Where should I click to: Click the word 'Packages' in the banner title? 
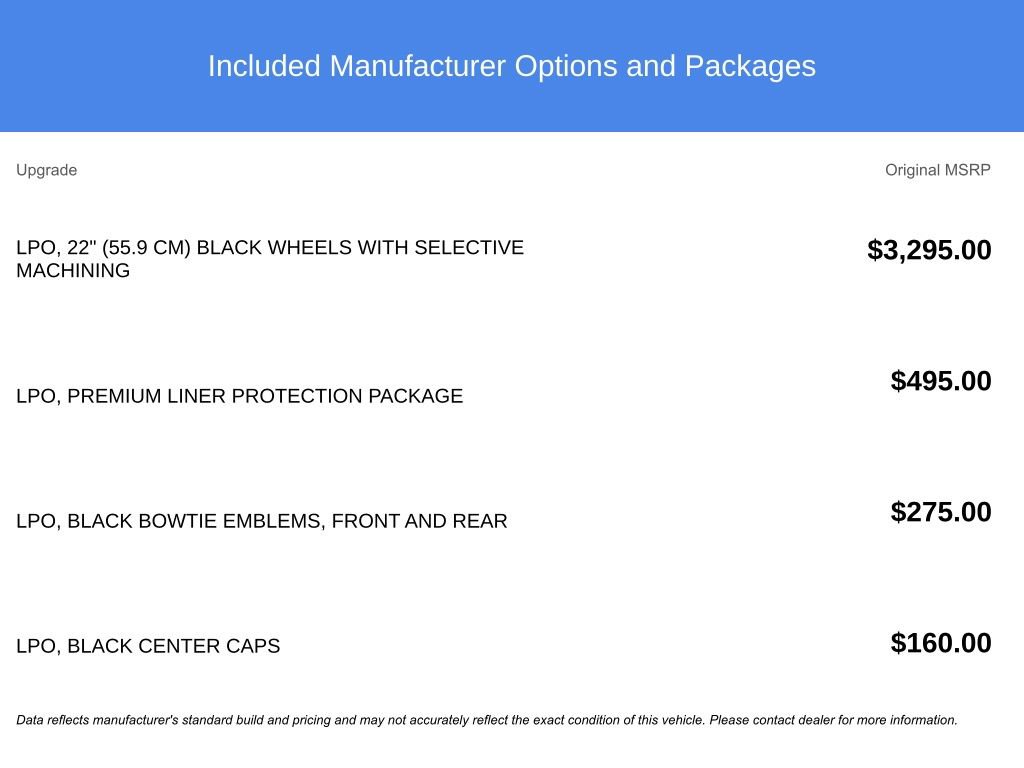(750, 66)
